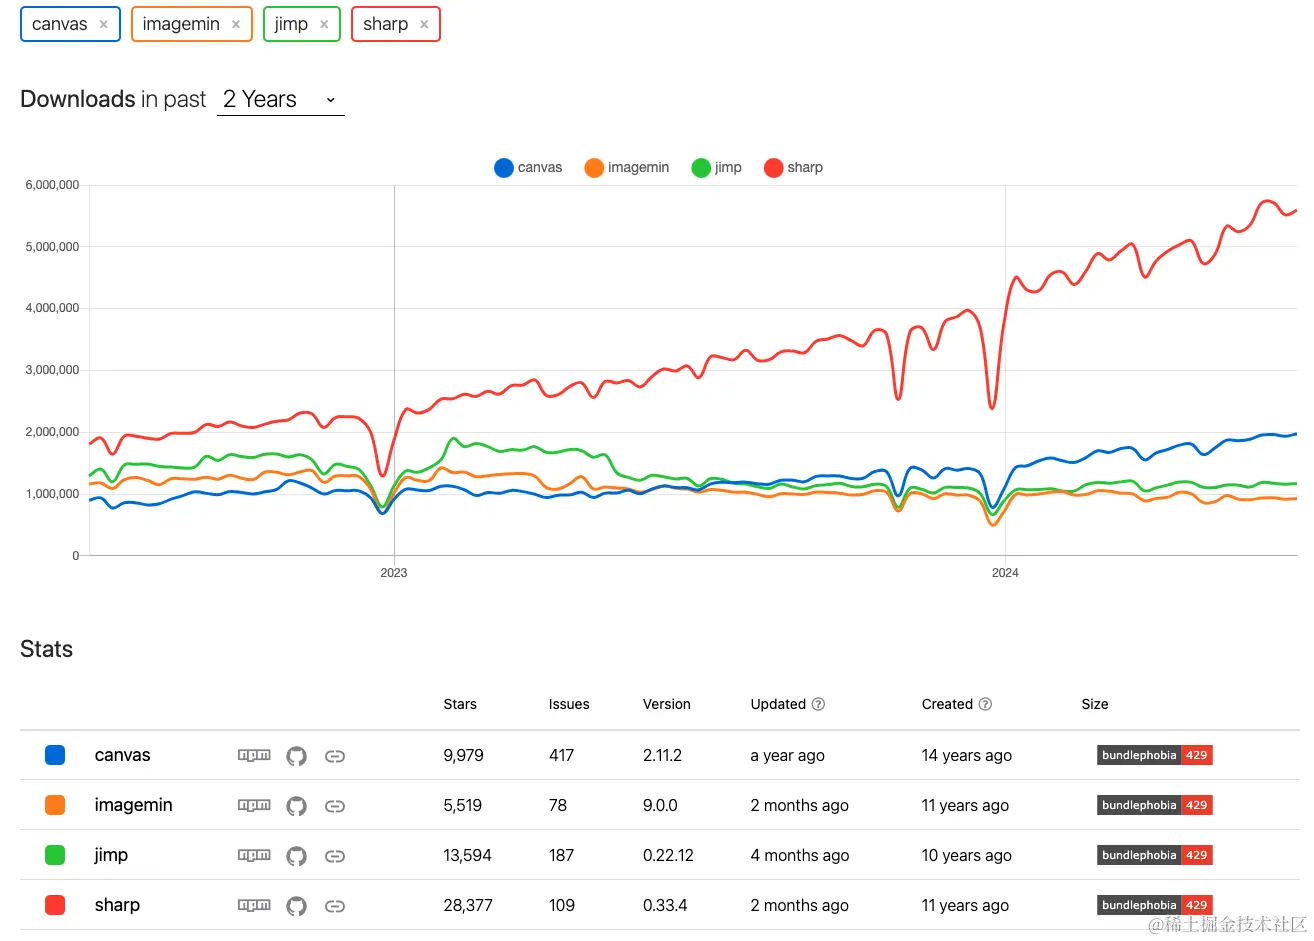
Task: Remove the imagemin package tag
Action: coord(236,25)
